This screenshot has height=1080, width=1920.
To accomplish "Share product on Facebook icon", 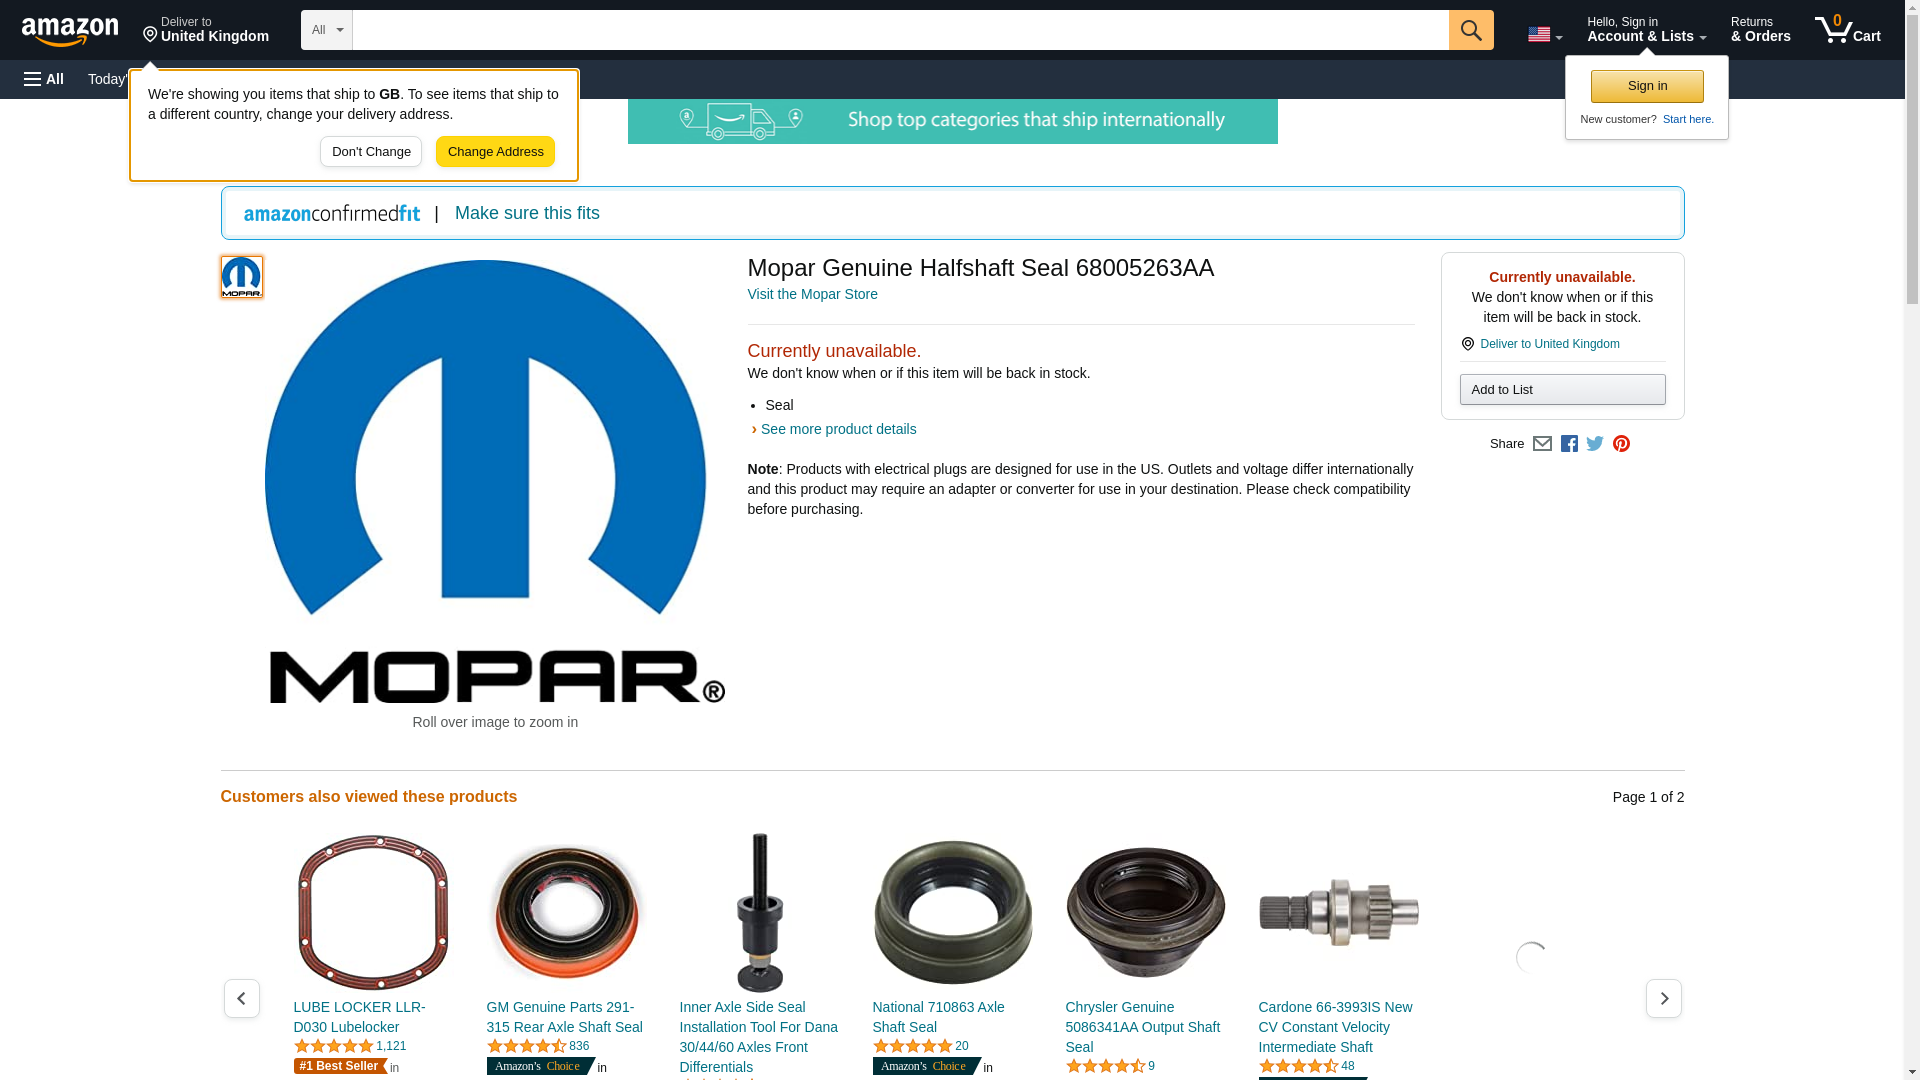I will tap(1569, 444).
